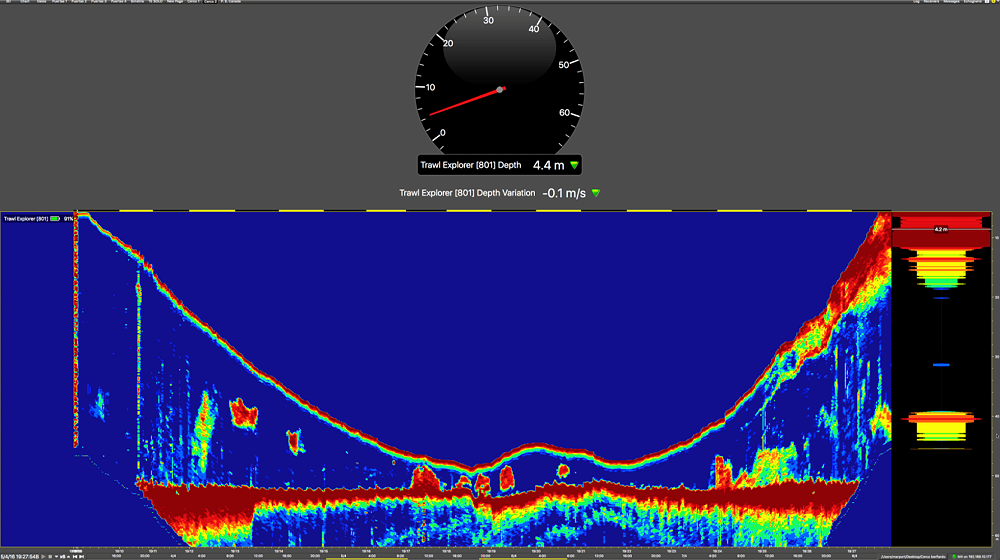
Task: Open the Log panel
Action: tap(916, 2)
